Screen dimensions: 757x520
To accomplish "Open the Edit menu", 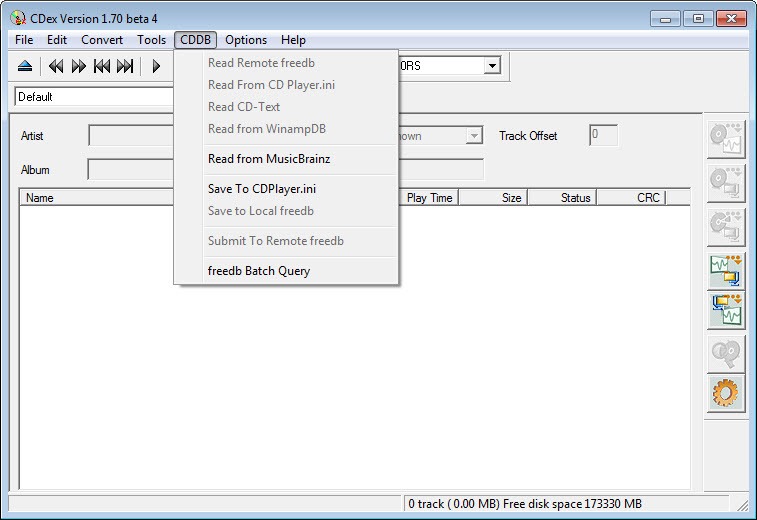I will tap(56, 40).
